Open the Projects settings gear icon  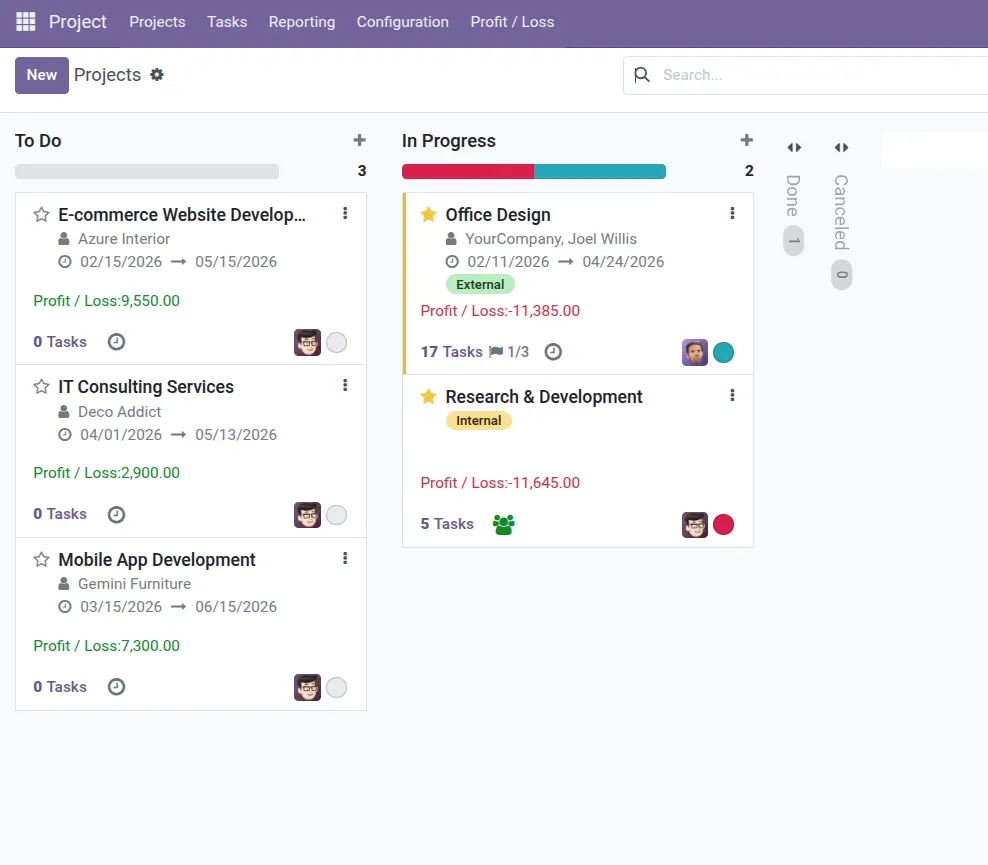point(157,74)
